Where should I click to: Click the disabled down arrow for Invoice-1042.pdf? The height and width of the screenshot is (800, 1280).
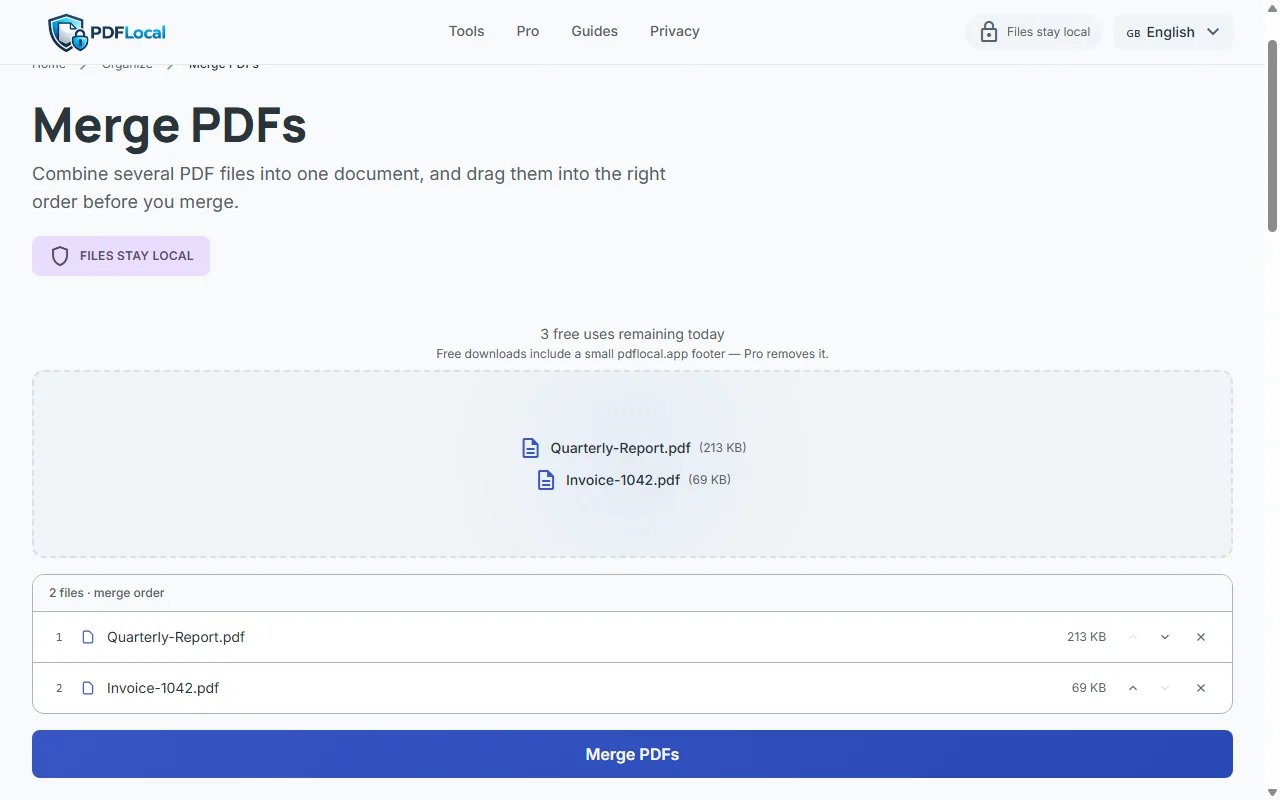pyautogui.click(x=1165, y=688)
